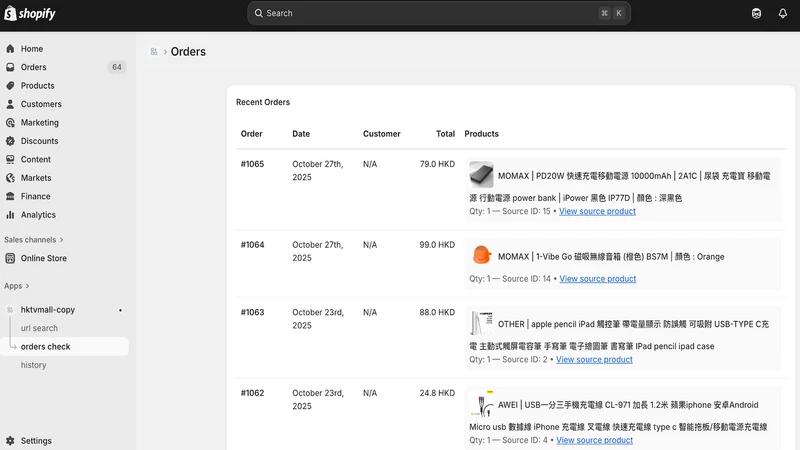Open the Sidekick assistant icon in top bar
This screenshot has height=450, width=800.
click(757, 13)
